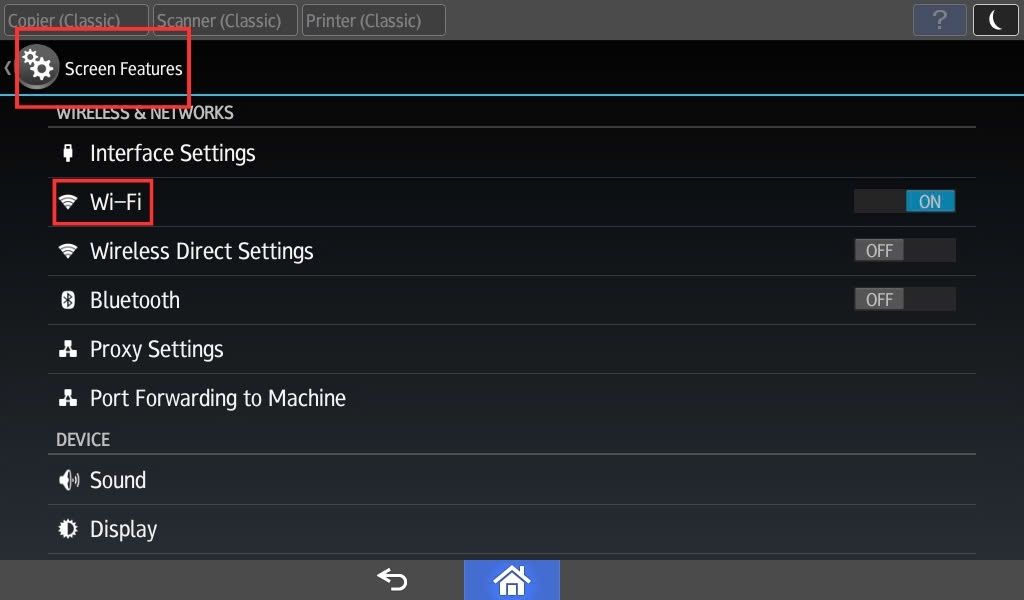The width and height of the screenshot is (1024, 600).
Task: Click the Screen Features gear icon
Action: click(37, 67)
